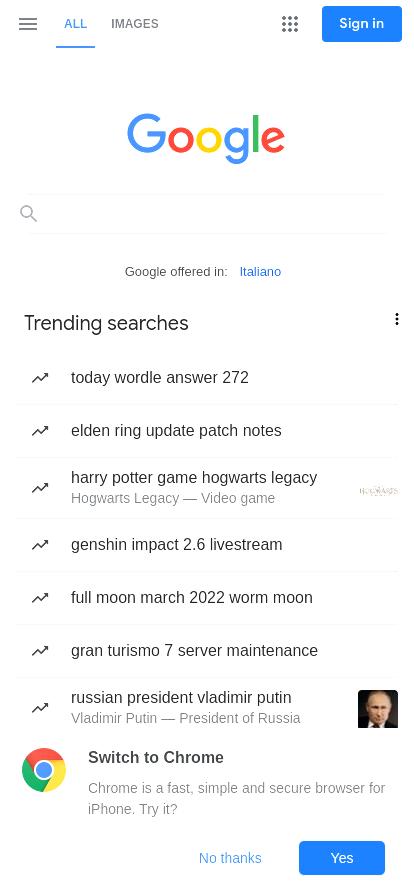Image resolution: width=414 pixels, height=896 pixels.
Task: Open the Google apps grid
Action: [290, 24]
